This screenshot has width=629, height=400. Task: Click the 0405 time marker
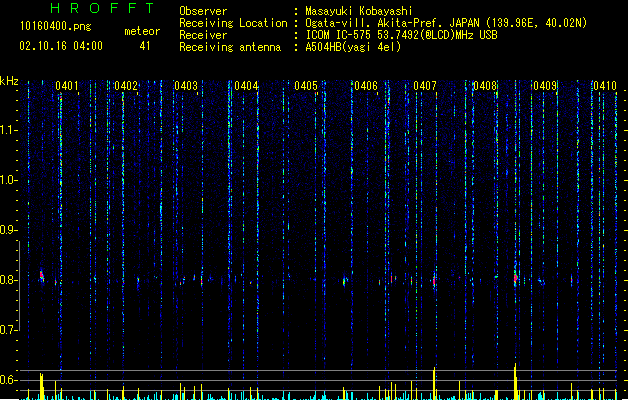tap(306, 86)
